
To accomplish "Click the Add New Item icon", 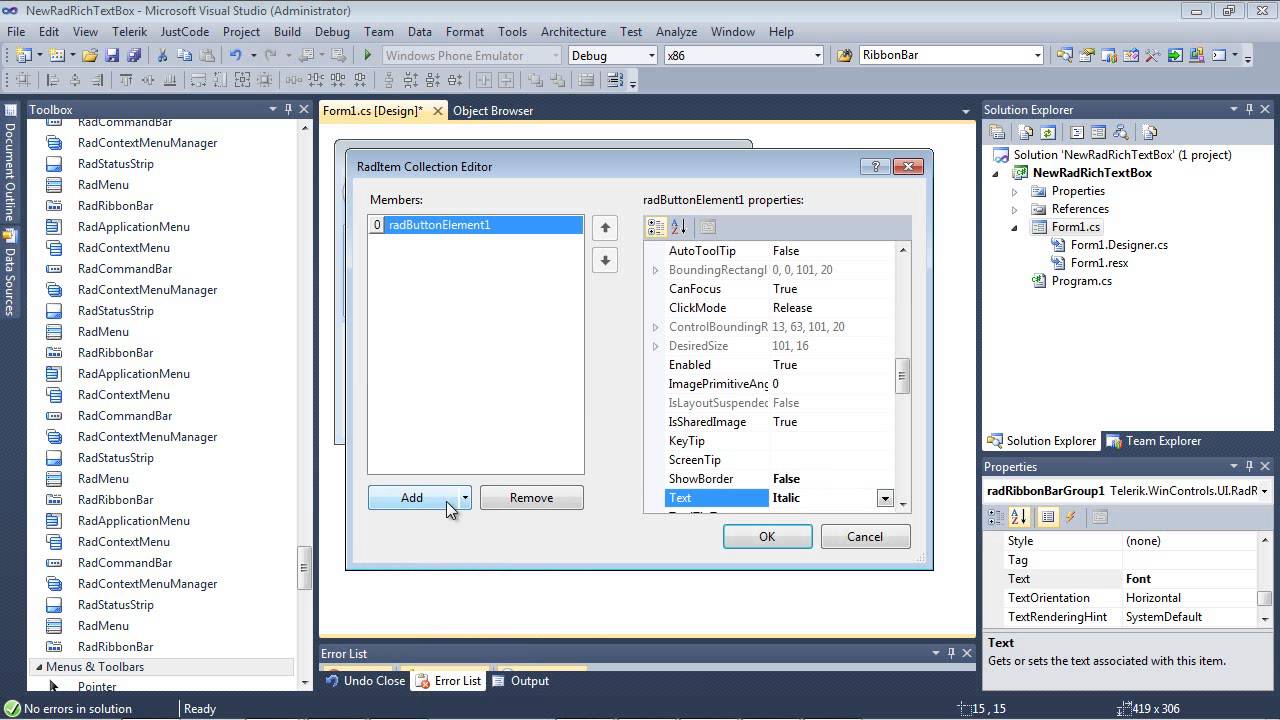I will tap(57, 56).
